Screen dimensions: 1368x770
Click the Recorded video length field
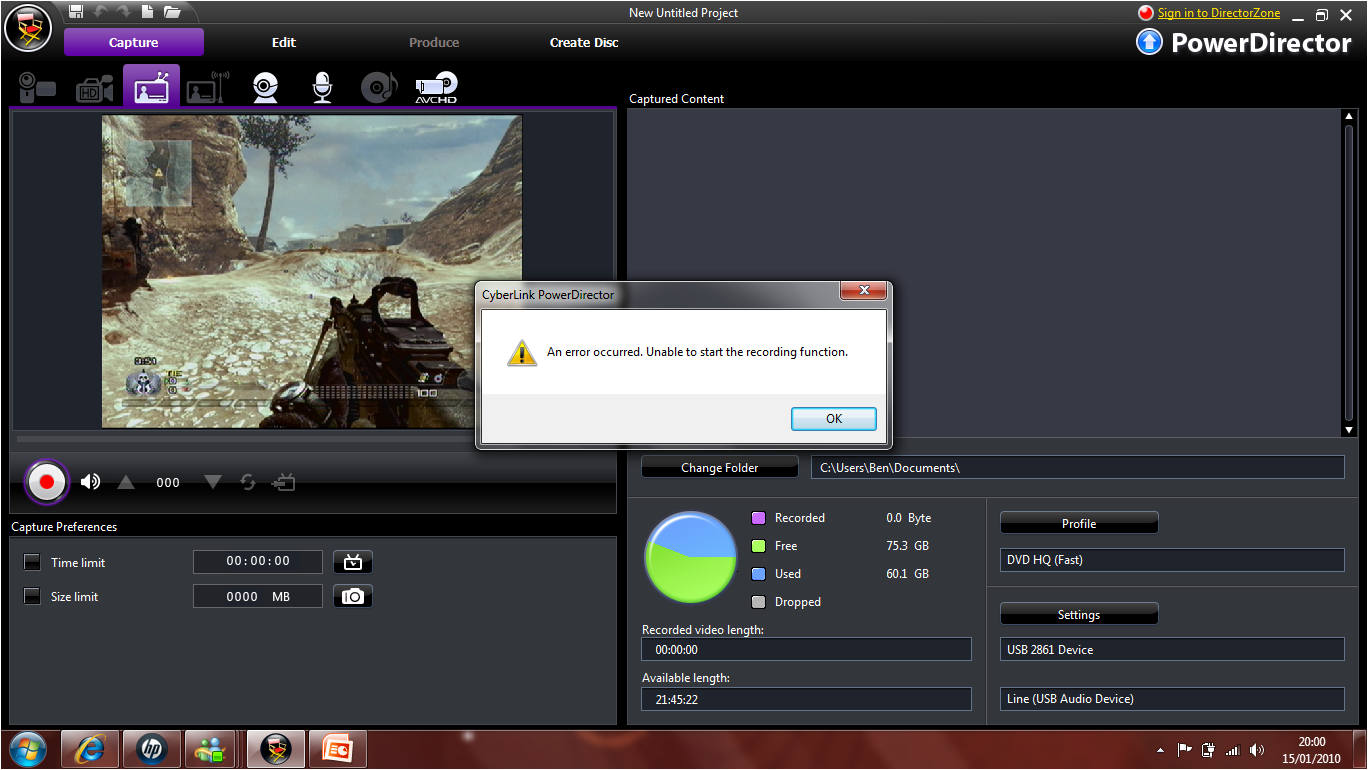[806, 649]
